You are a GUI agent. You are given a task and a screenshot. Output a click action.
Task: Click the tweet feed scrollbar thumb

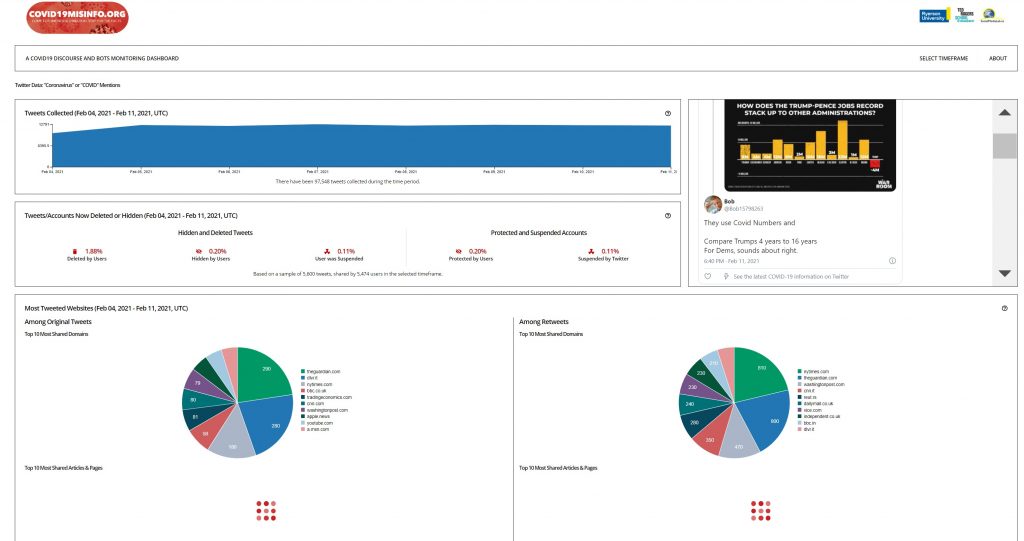tap(1004, 146)
